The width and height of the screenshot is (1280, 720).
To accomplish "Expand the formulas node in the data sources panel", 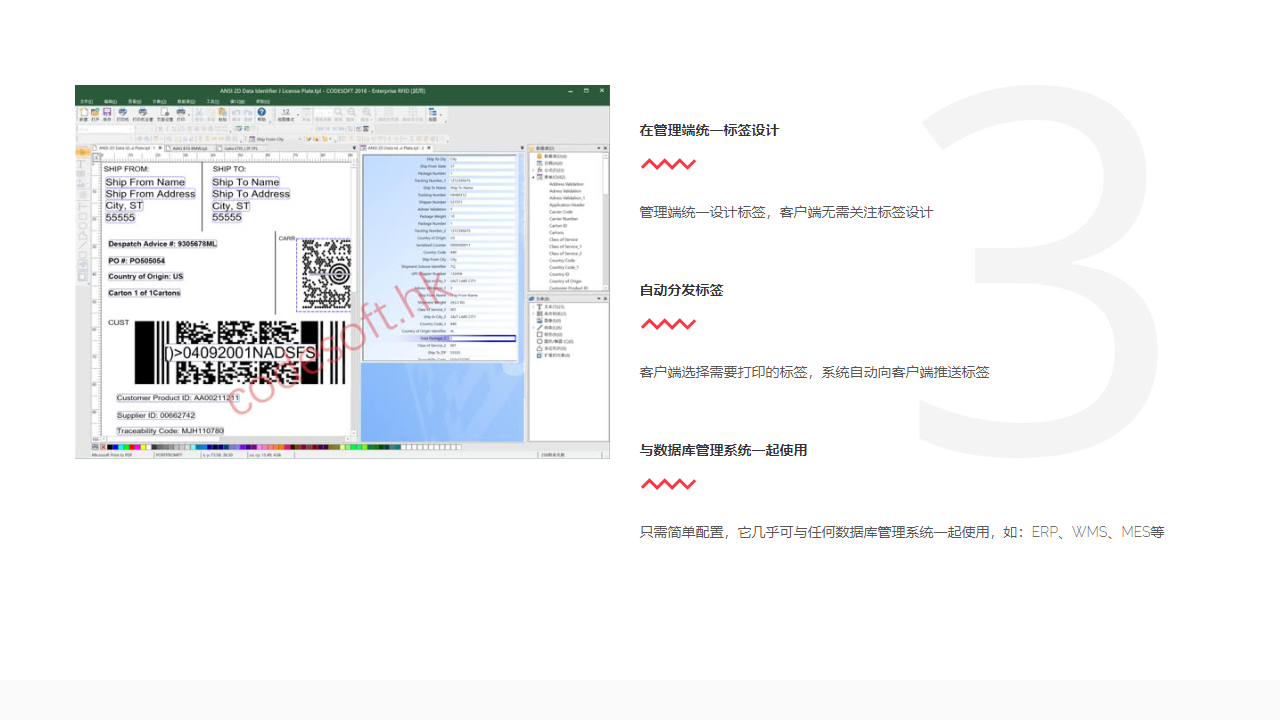I will tap(533, 170).
